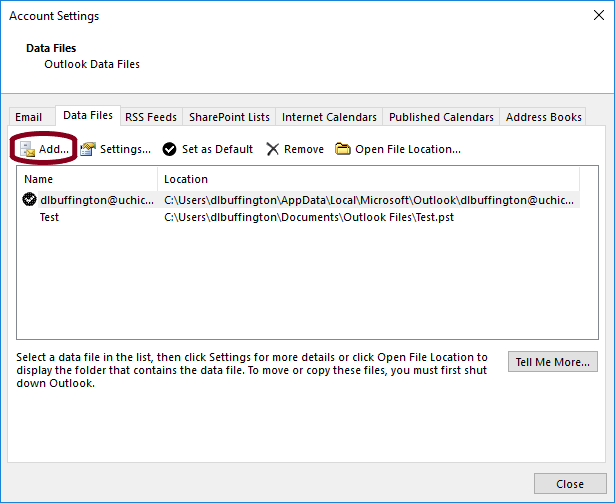Click the Test.pst location path

(309, 217)
